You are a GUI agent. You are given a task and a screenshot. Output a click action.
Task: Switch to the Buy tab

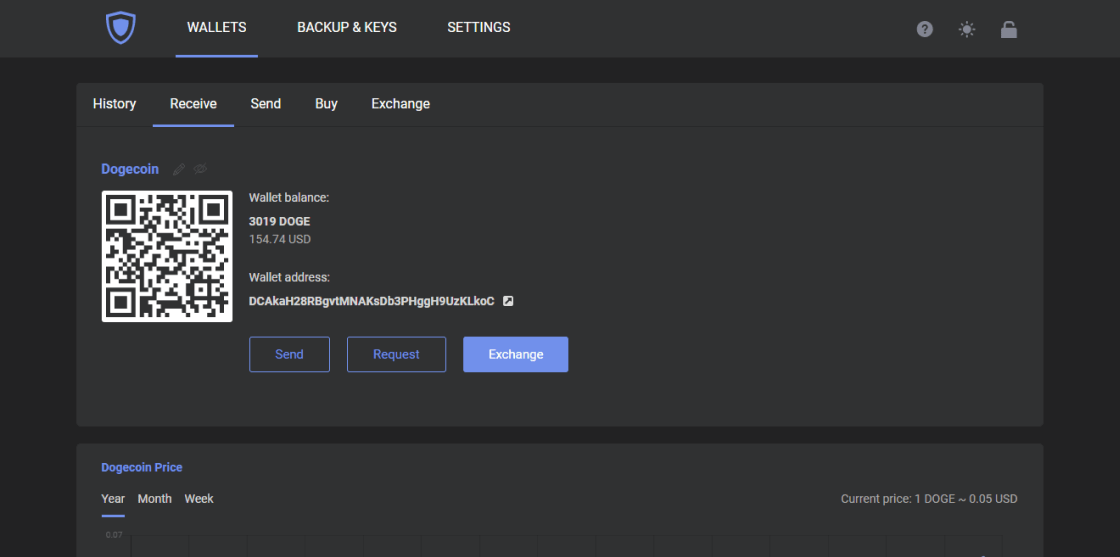pos(326,104)
